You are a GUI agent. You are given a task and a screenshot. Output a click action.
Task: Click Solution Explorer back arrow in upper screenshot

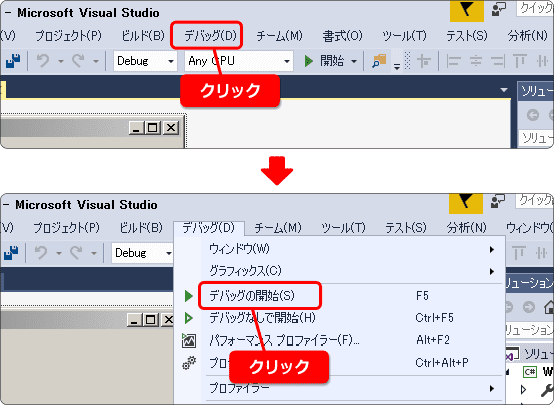(533, 115)
